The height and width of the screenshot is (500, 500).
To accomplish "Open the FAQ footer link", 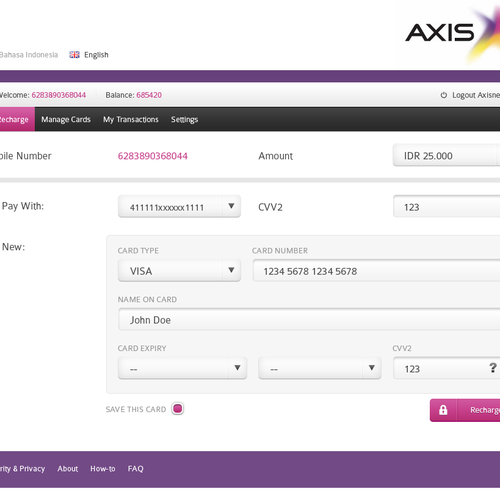I will point(136,469).
